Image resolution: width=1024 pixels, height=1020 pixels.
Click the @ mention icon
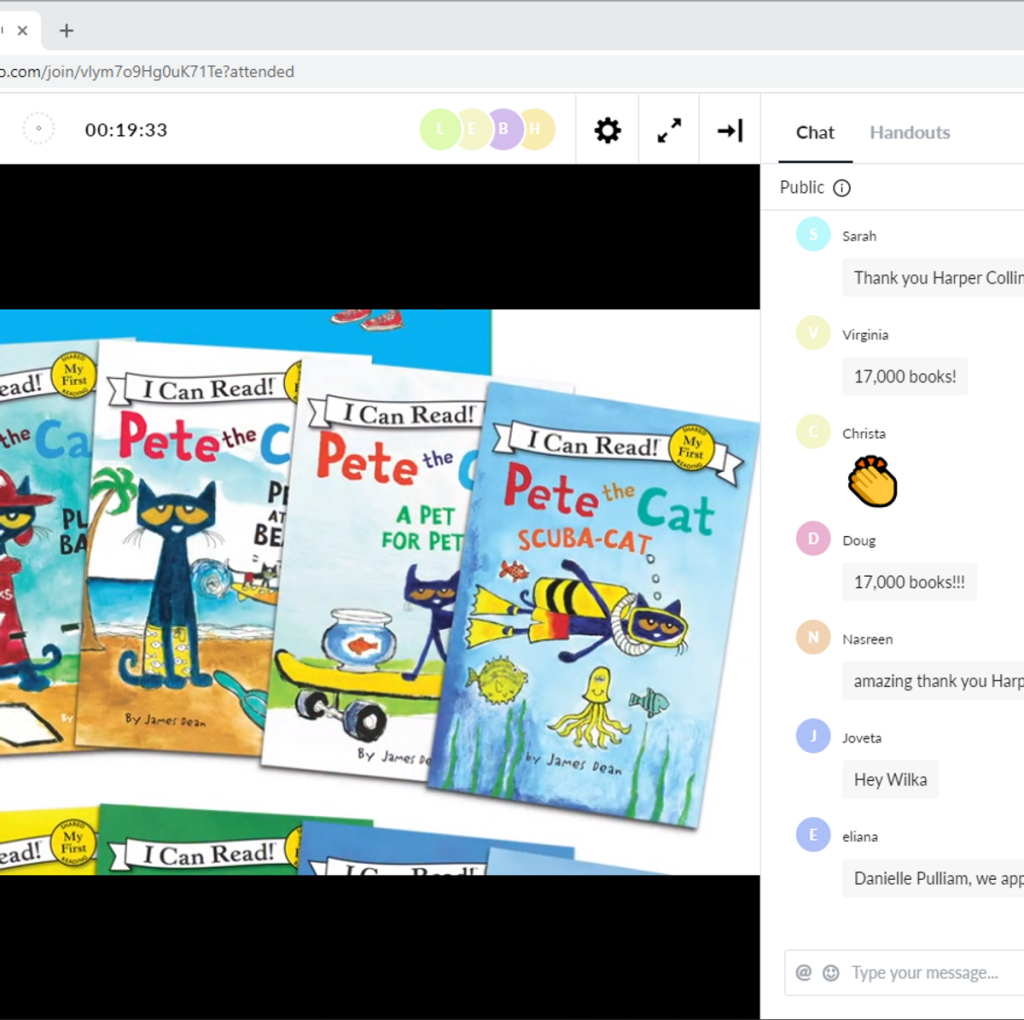coord(803,973)
